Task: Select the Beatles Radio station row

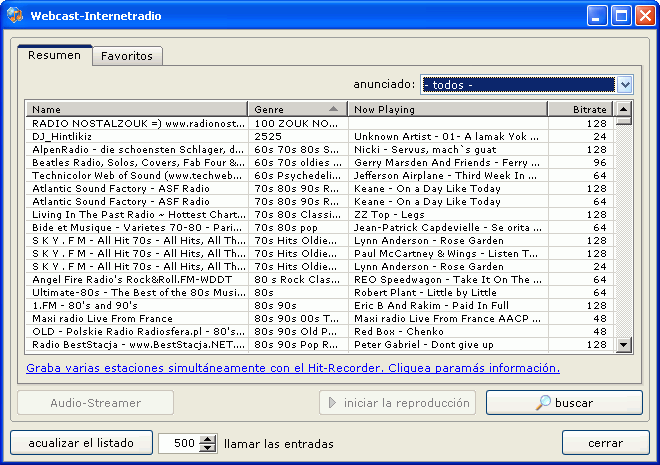Action: 137,162
